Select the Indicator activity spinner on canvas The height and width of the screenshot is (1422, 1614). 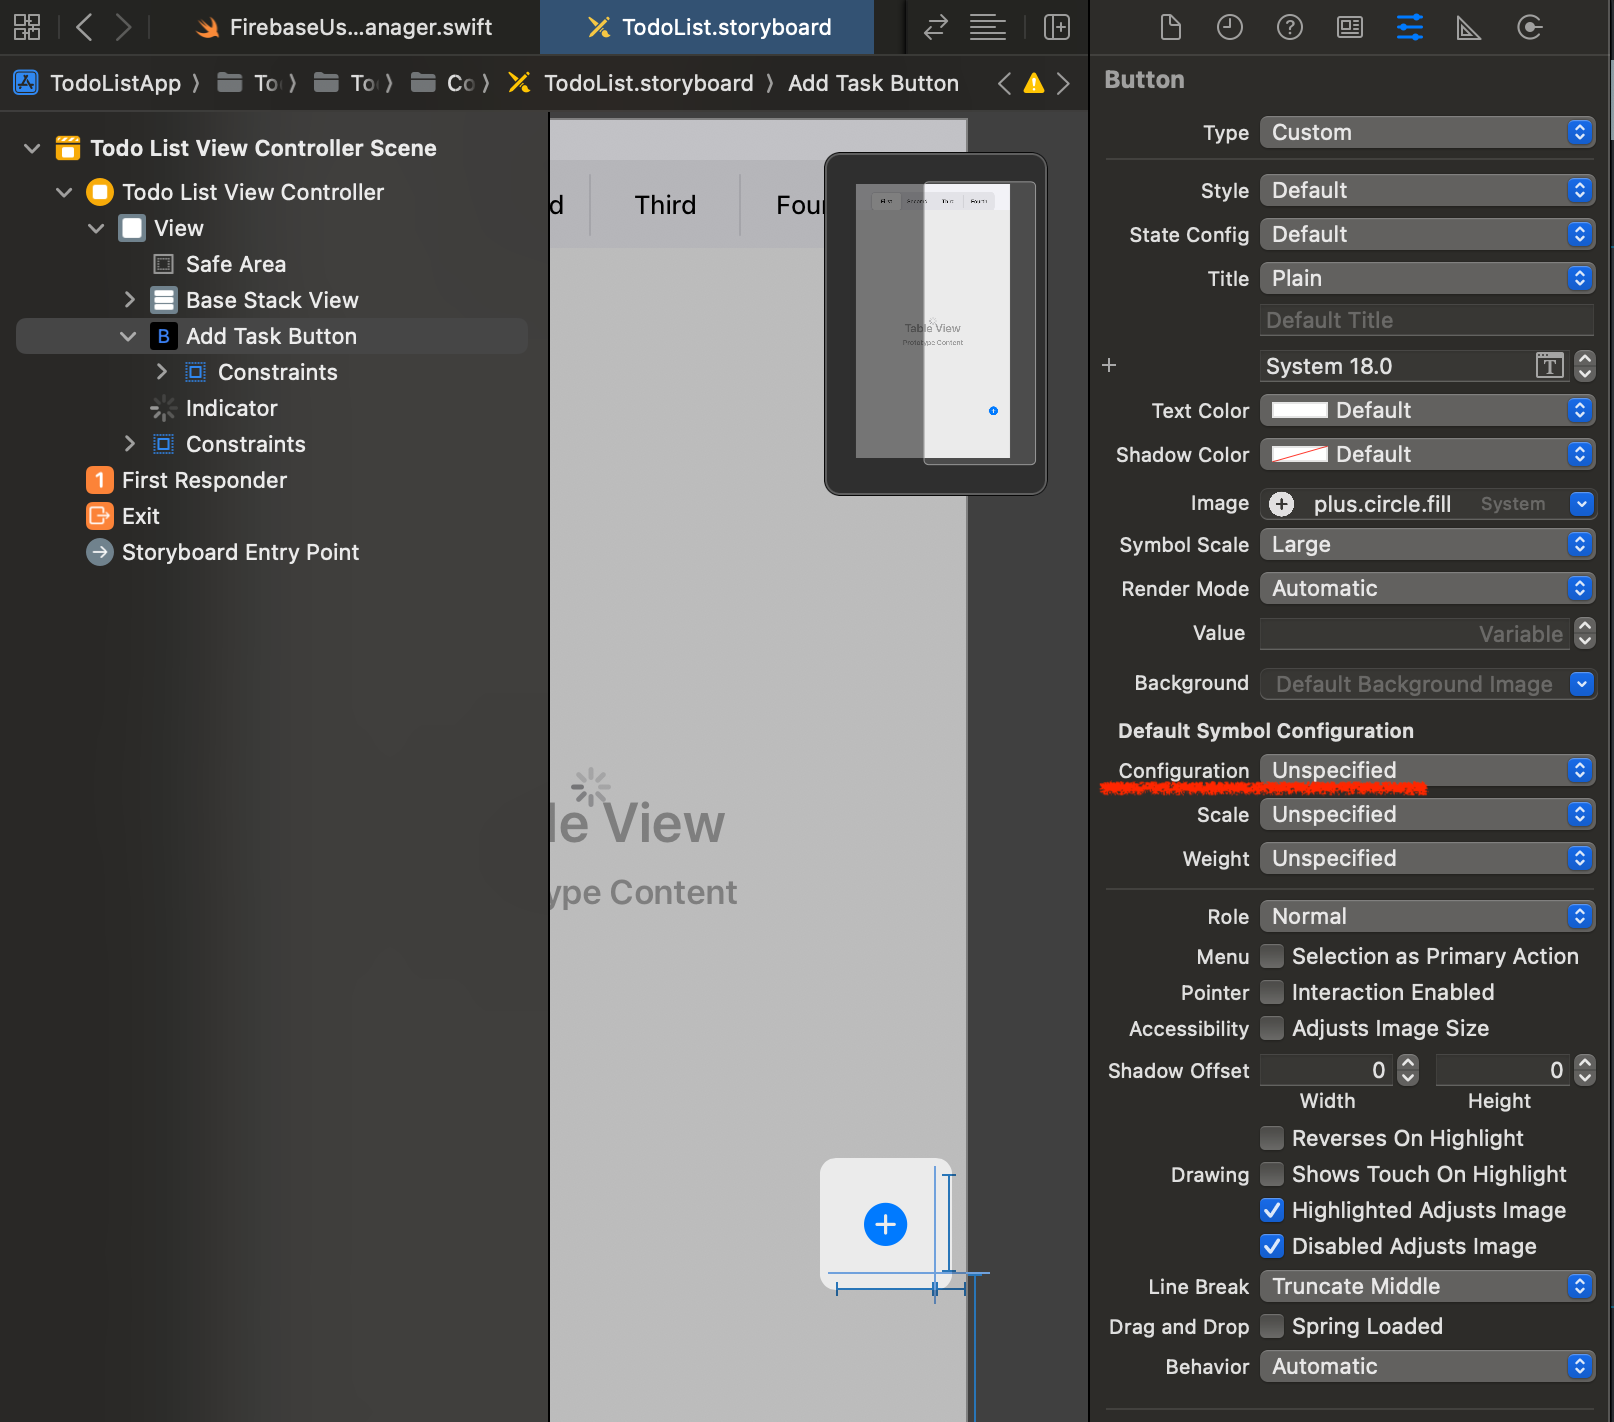tap(591, 787)
